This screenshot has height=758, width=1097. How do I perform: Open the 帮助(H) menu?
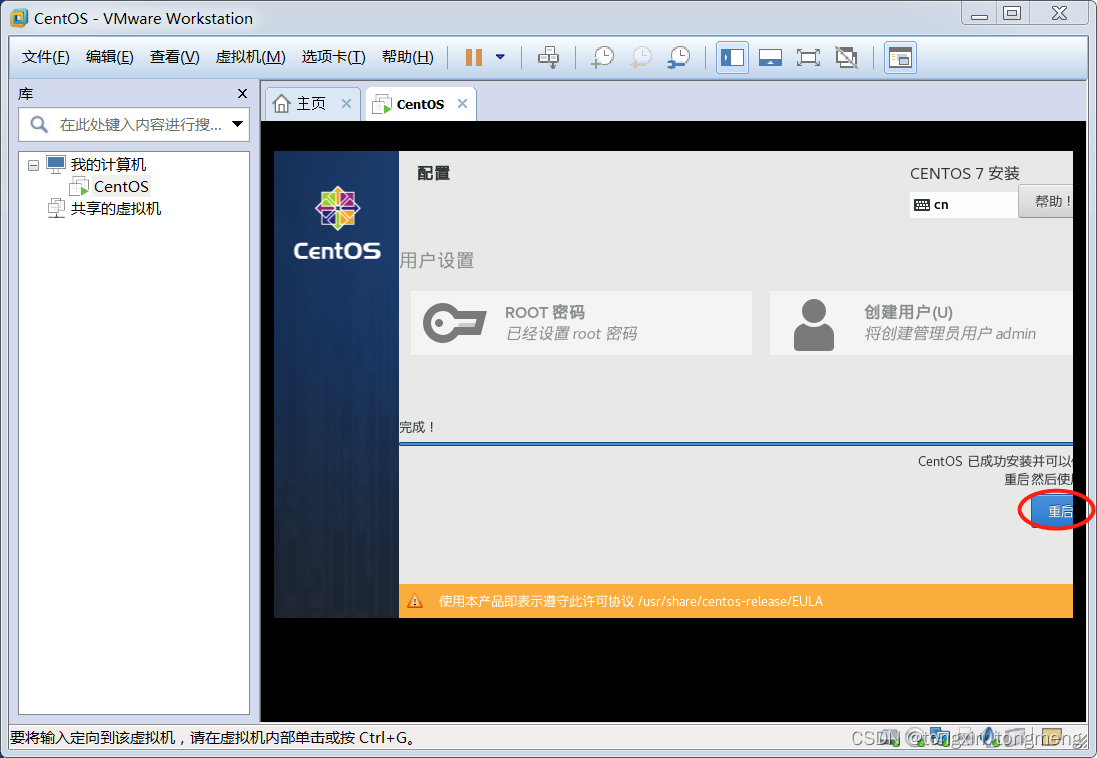[407, 57]
